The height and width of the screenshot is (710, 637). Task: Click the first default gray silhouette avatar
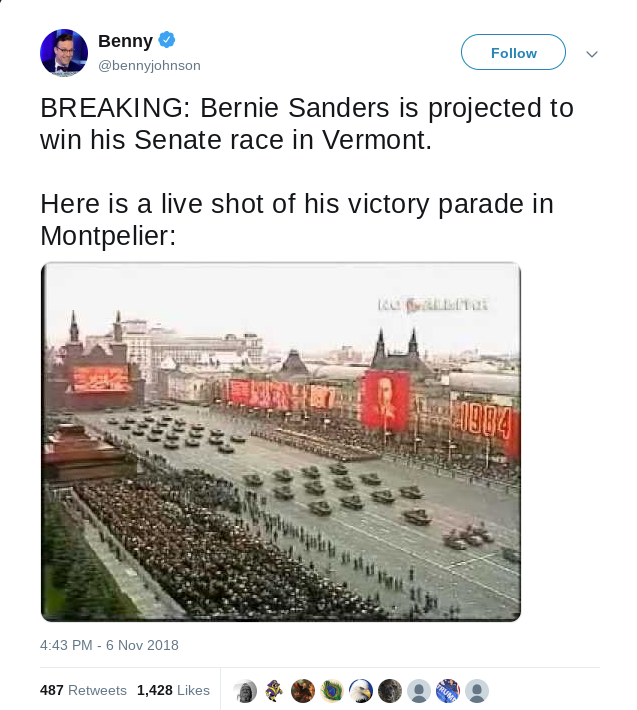(x=419, y=691)
